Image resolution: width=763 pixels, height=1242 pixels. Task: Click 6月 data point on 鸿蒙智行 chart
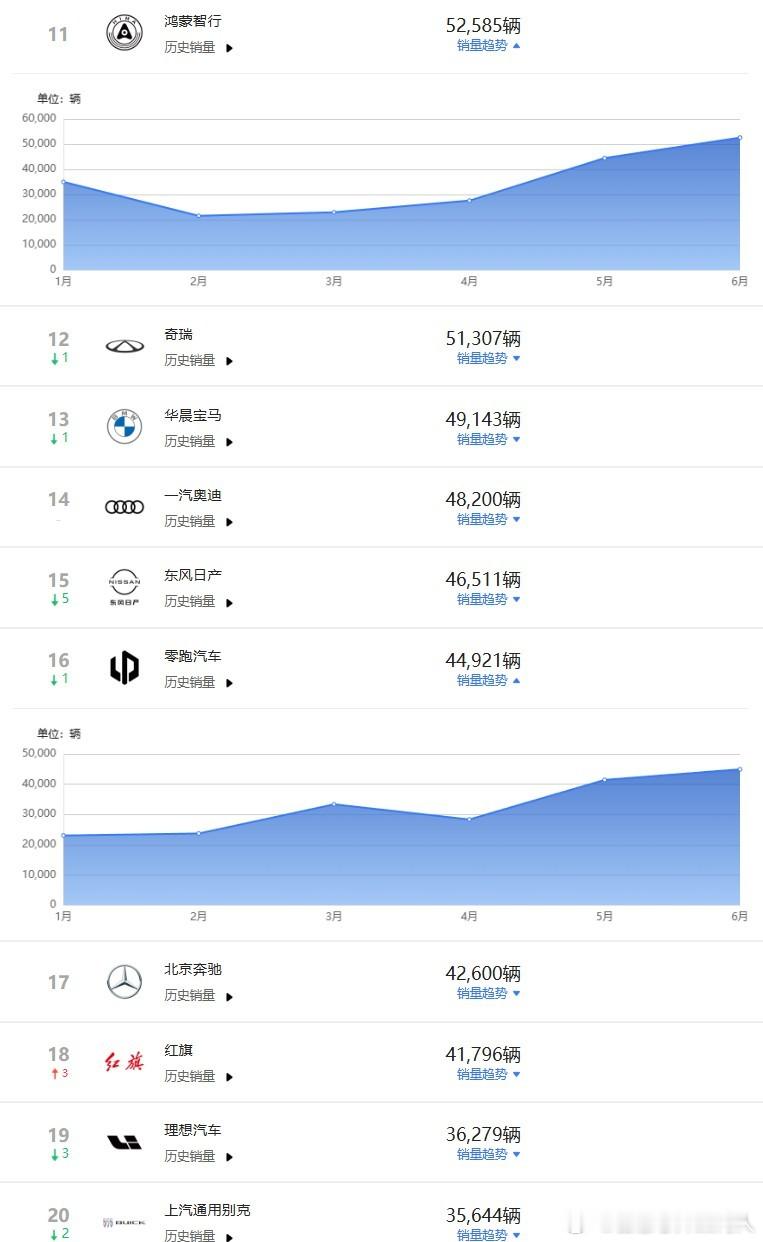point(740,137)
